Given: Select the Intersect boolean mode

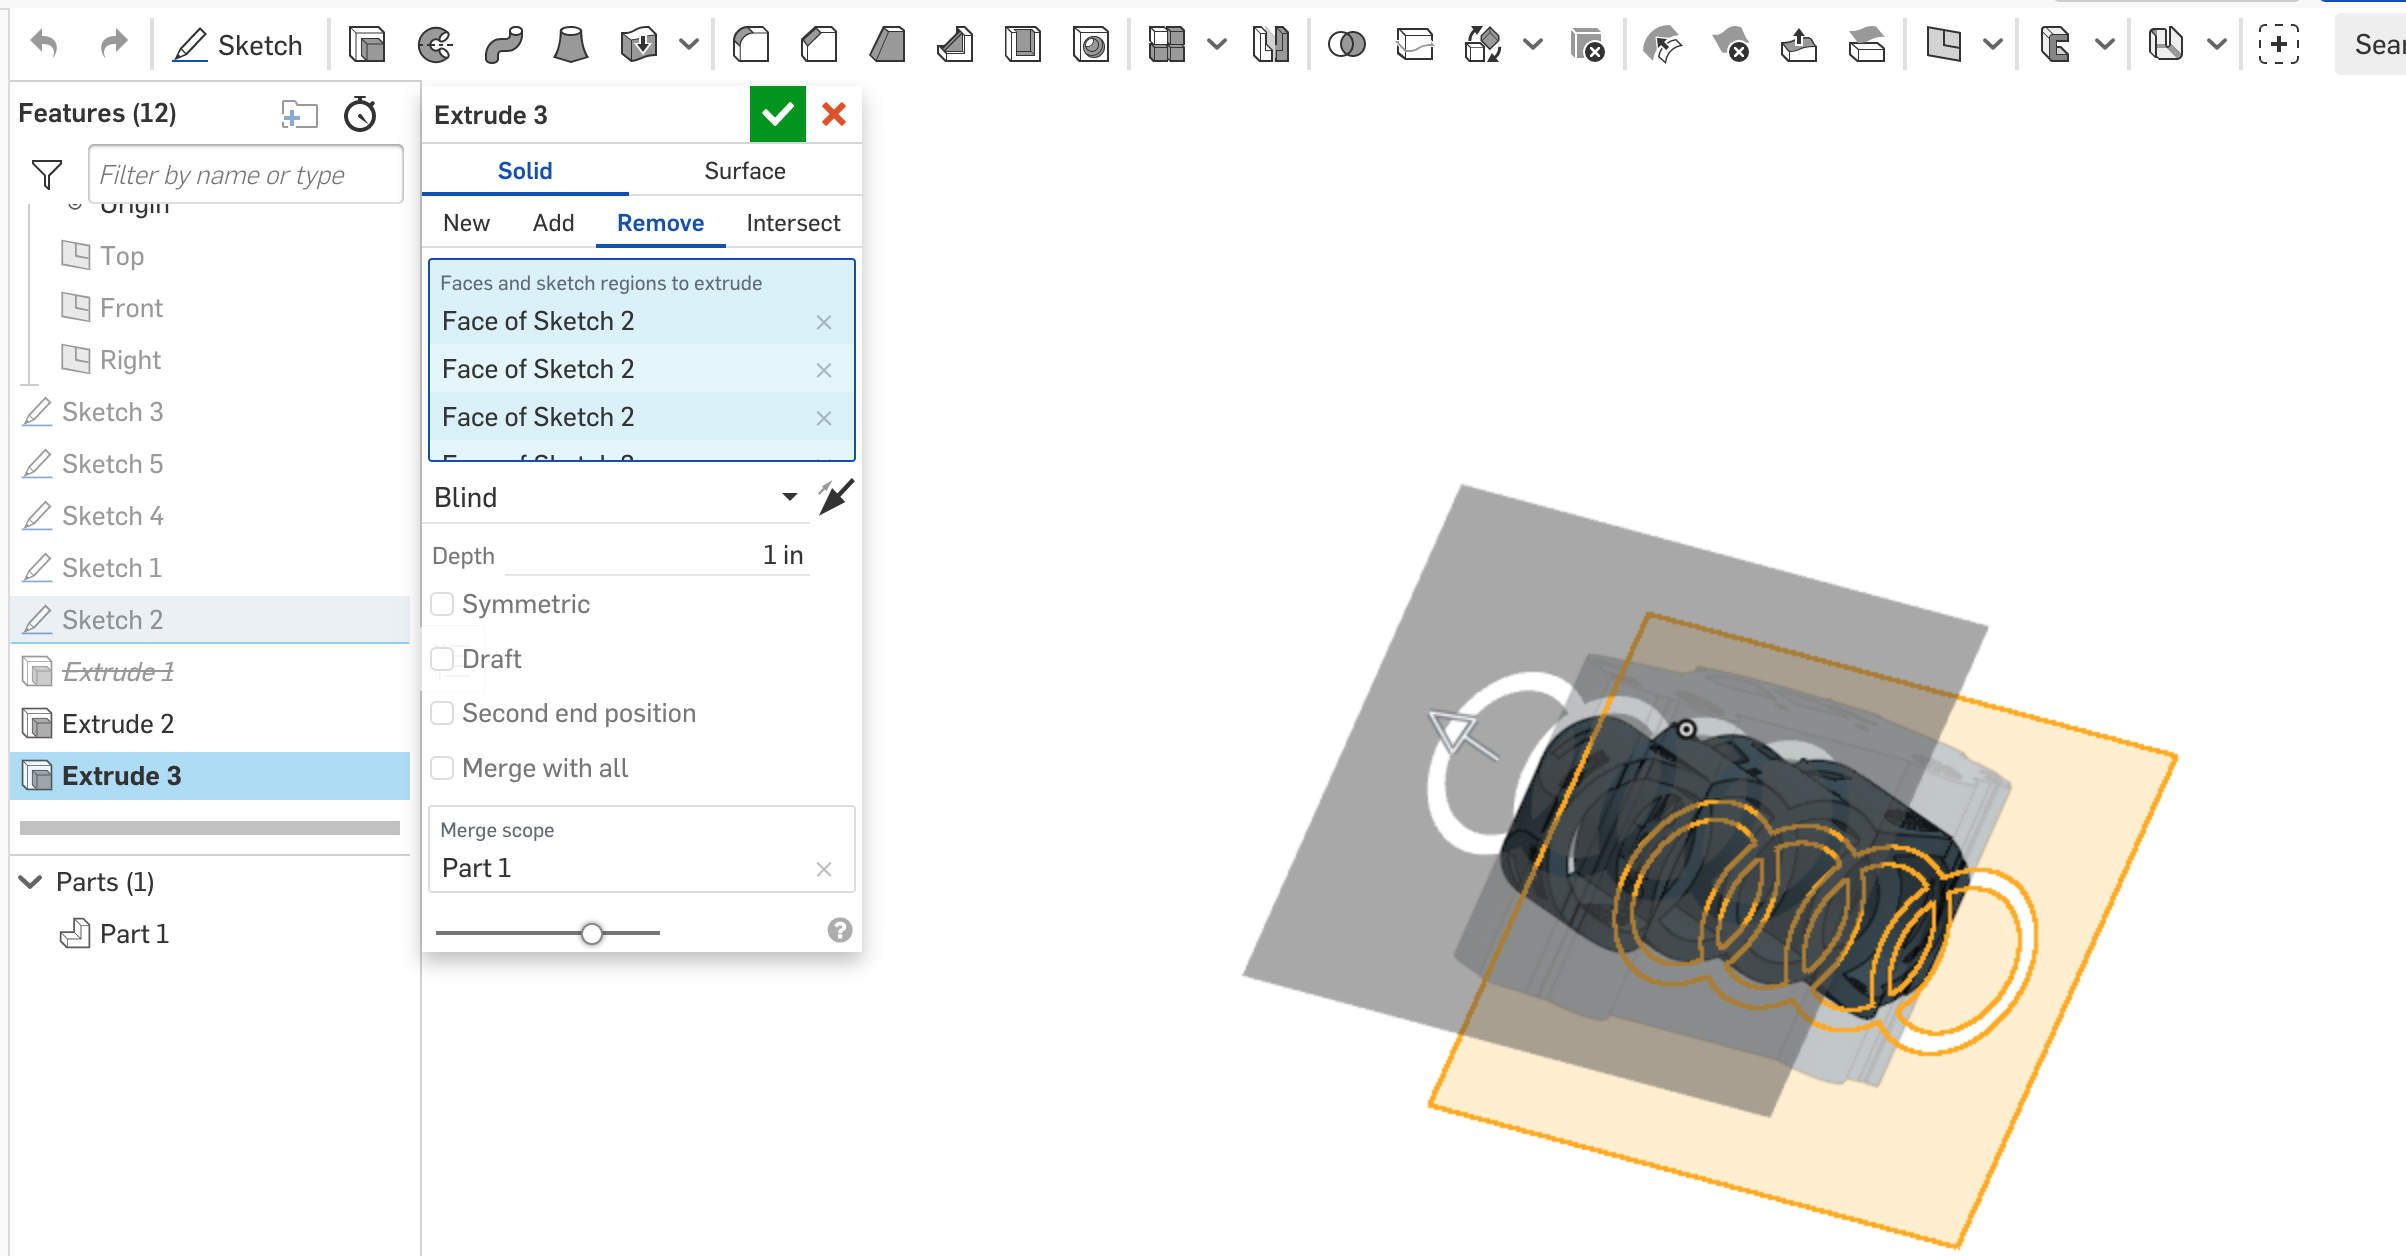Looking at the screenshot, I should pyautogui.click(x=793, y=222).
